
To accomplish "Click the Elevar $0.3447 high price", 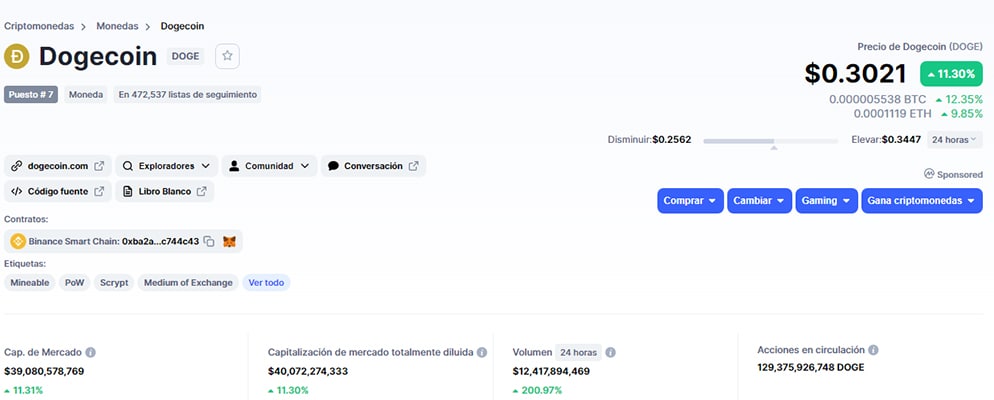I will 886,139.
